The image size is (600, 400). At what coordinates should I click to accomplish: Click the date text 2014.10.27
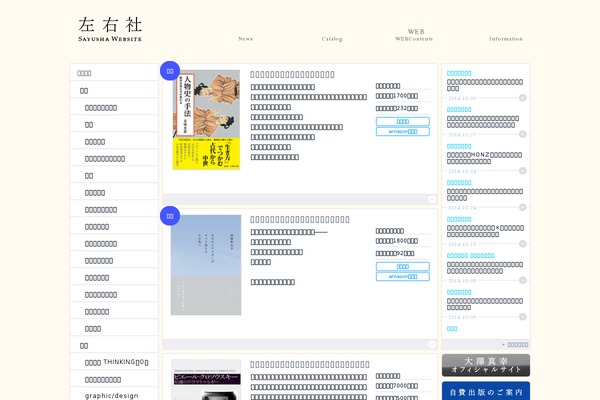(462, 135)
